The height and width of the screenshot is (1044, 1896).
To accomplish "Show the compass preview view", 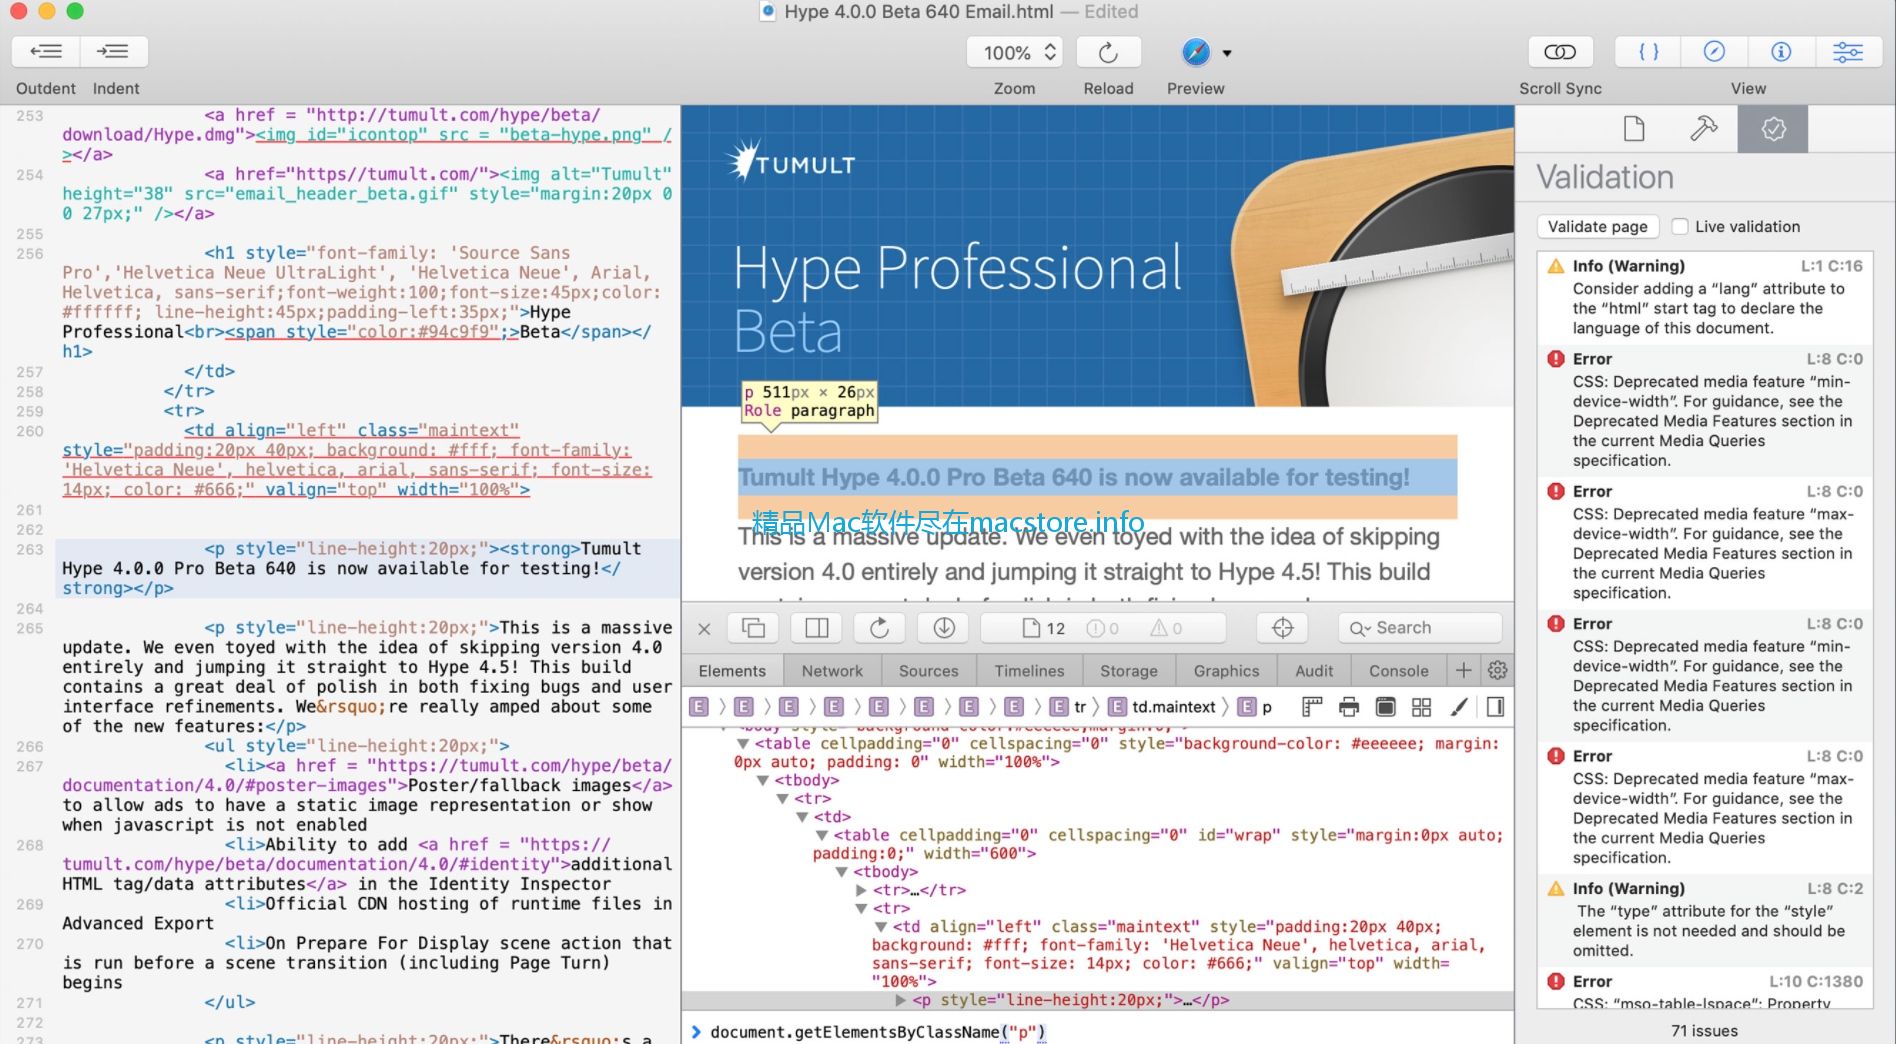I will pos(1714,52).
